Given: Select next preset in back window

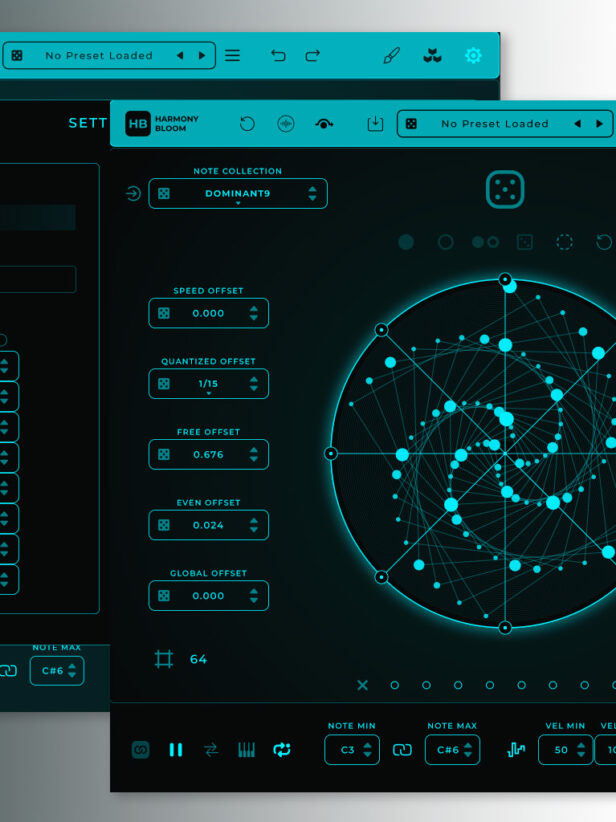Looking at the screenshot, I should pos(202,55).
